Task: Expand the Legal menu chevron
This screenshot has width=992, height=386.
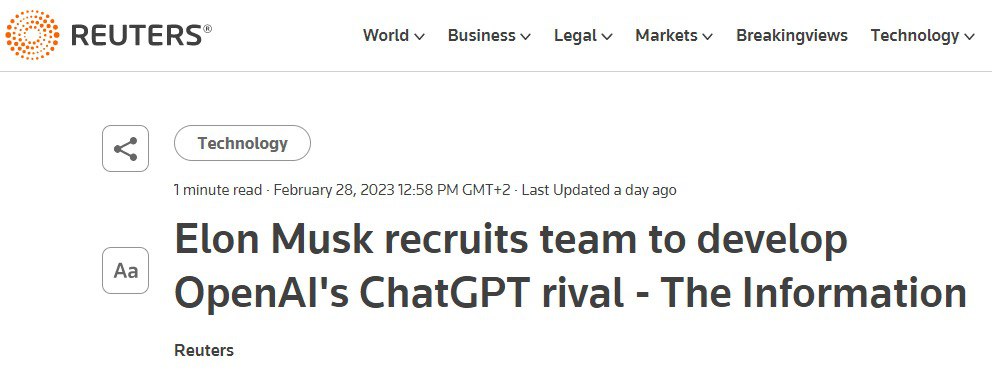Action: click(607, 37)
